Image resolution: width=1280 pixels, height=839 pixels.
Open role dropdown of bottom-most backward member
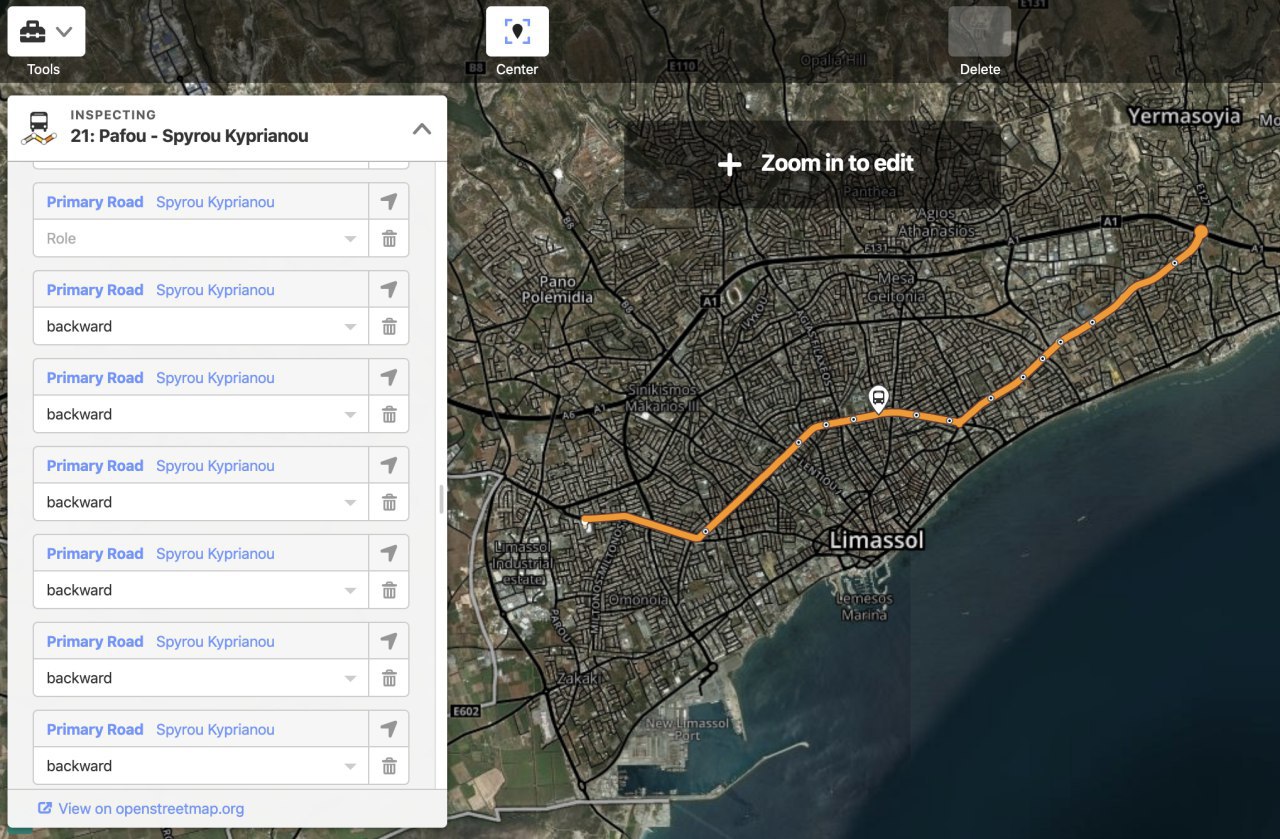pyautogui.click(x=350, y=767)
